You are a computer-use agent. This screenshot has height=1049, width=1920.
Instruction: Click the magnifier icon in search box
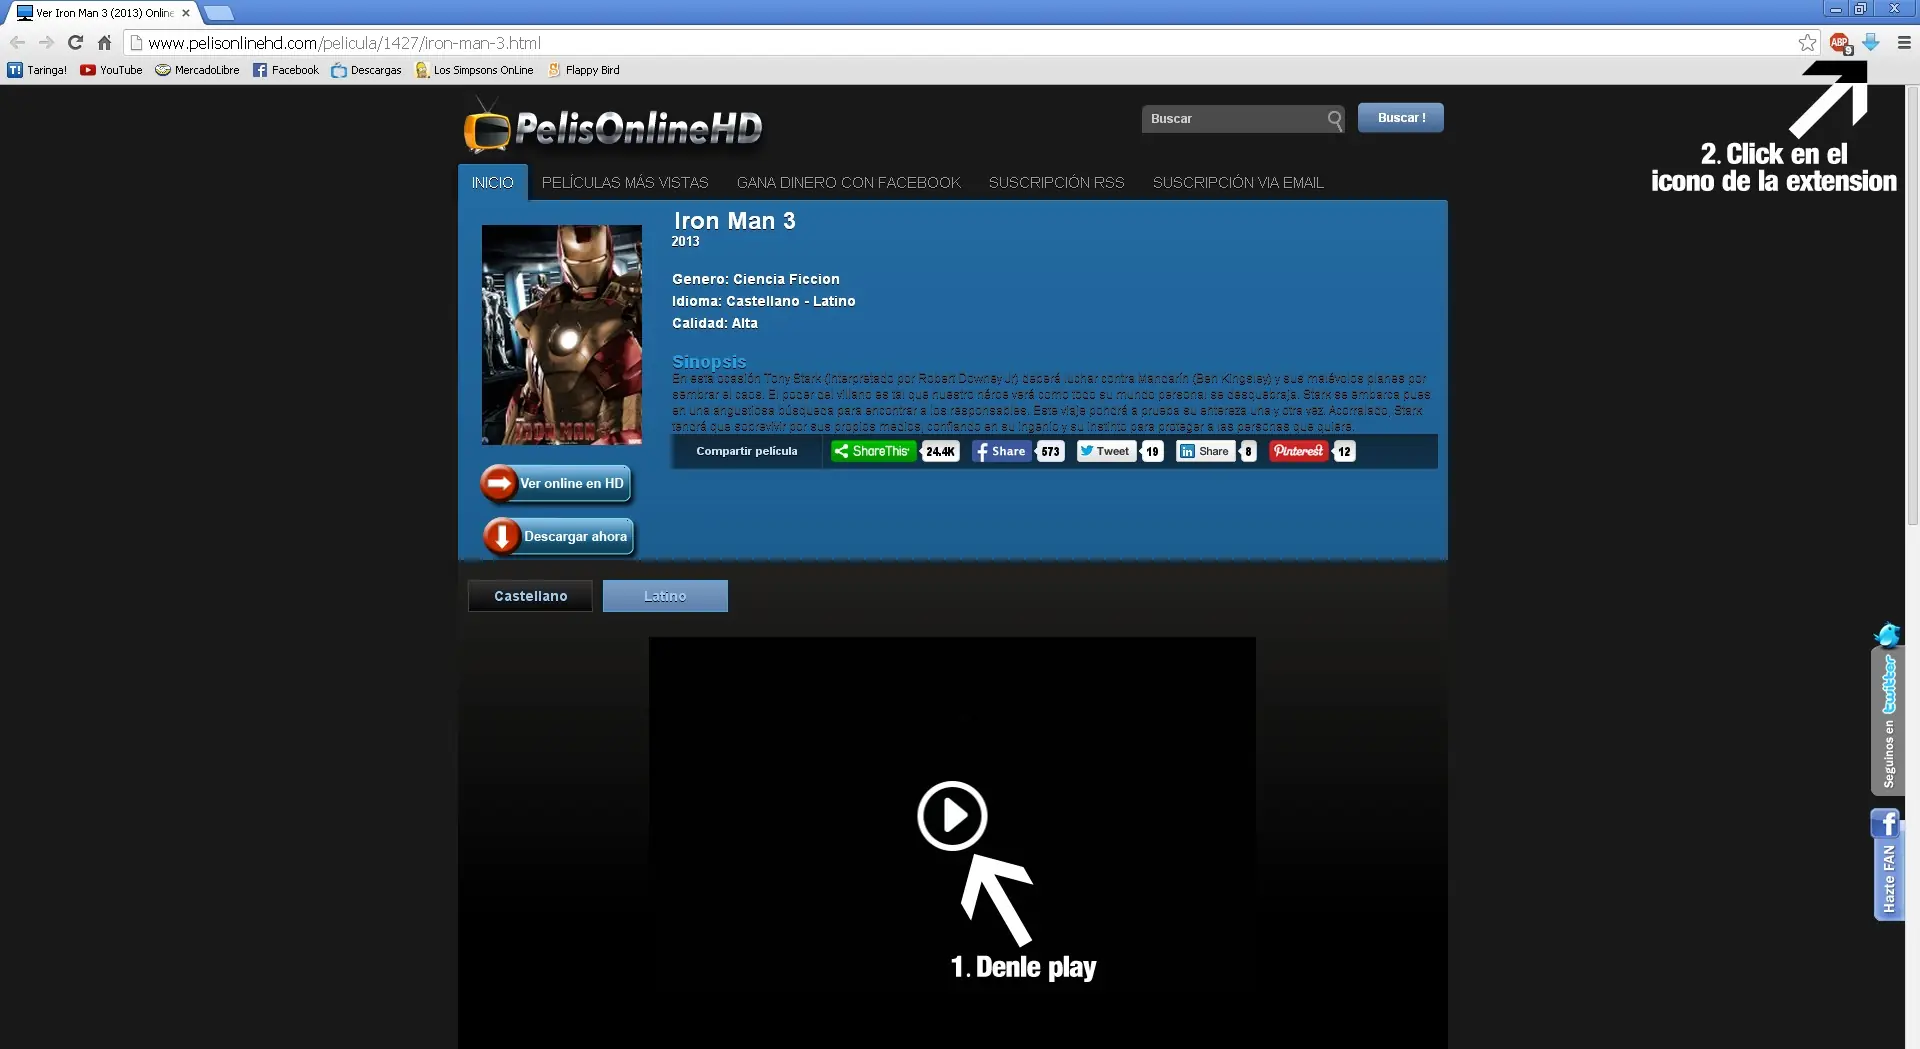[x=1335, y=120]
